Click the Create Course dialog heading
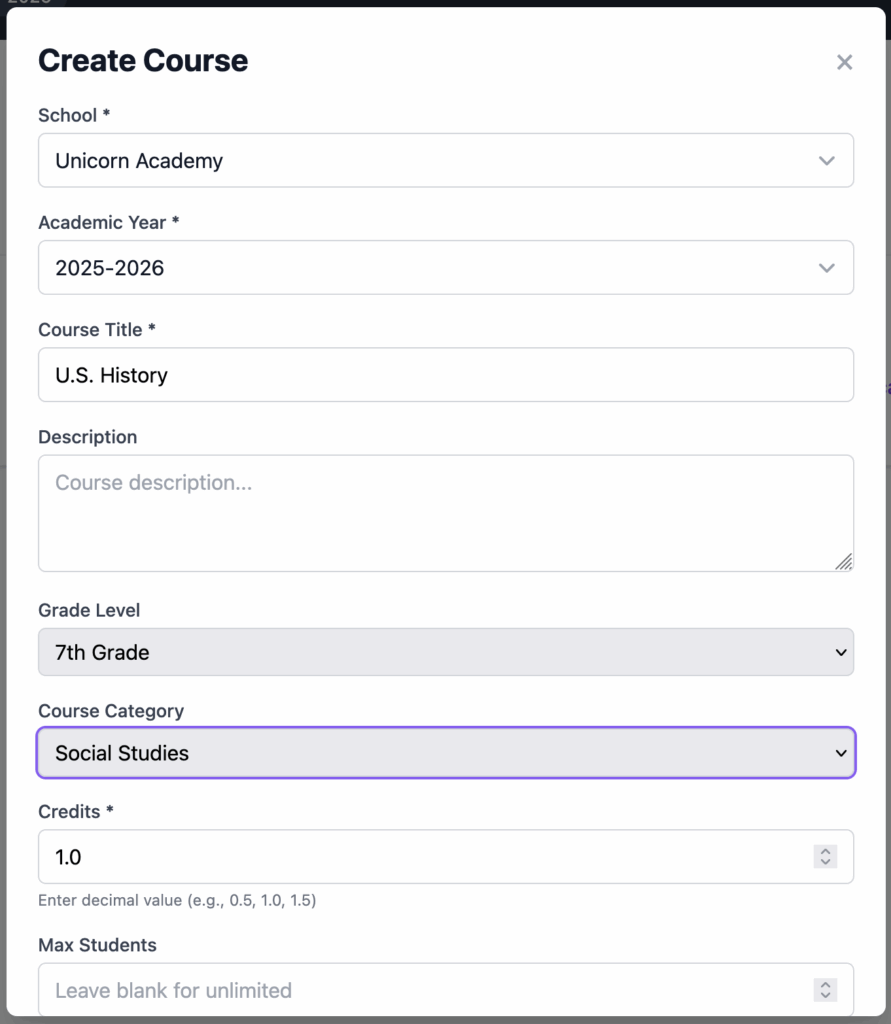891x1024 pixels. (143, 61)
